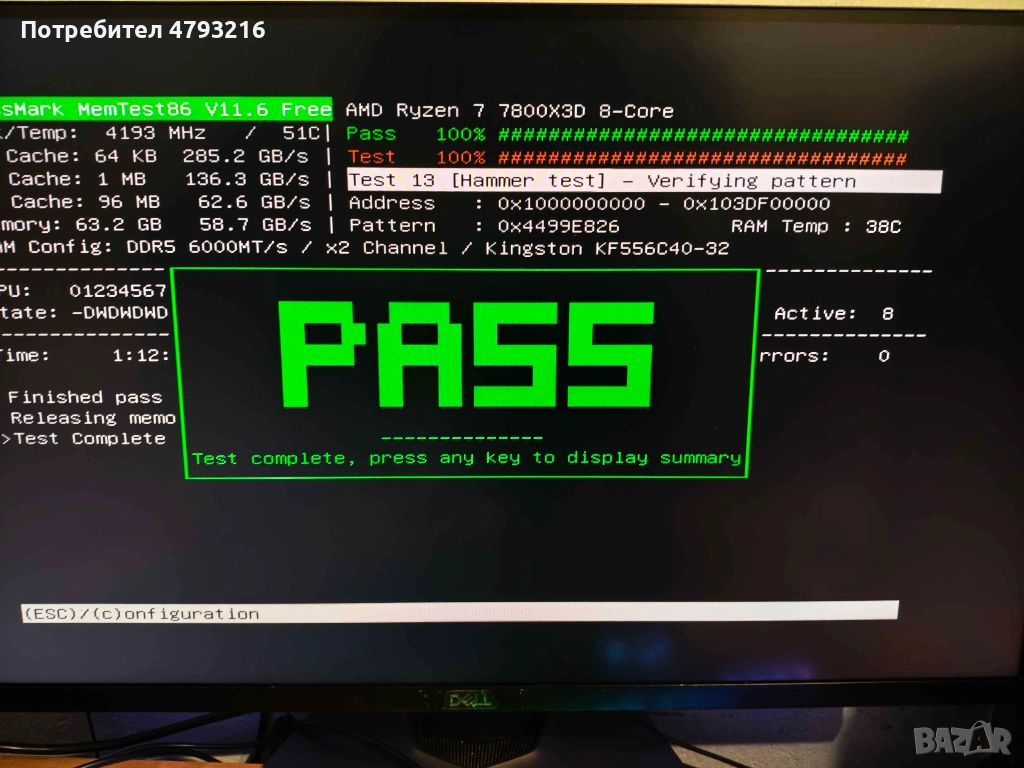
Task: Click the RAM Config DDR5 6000MT/s line
Action: pyautogui.click(x=365, y=248)
